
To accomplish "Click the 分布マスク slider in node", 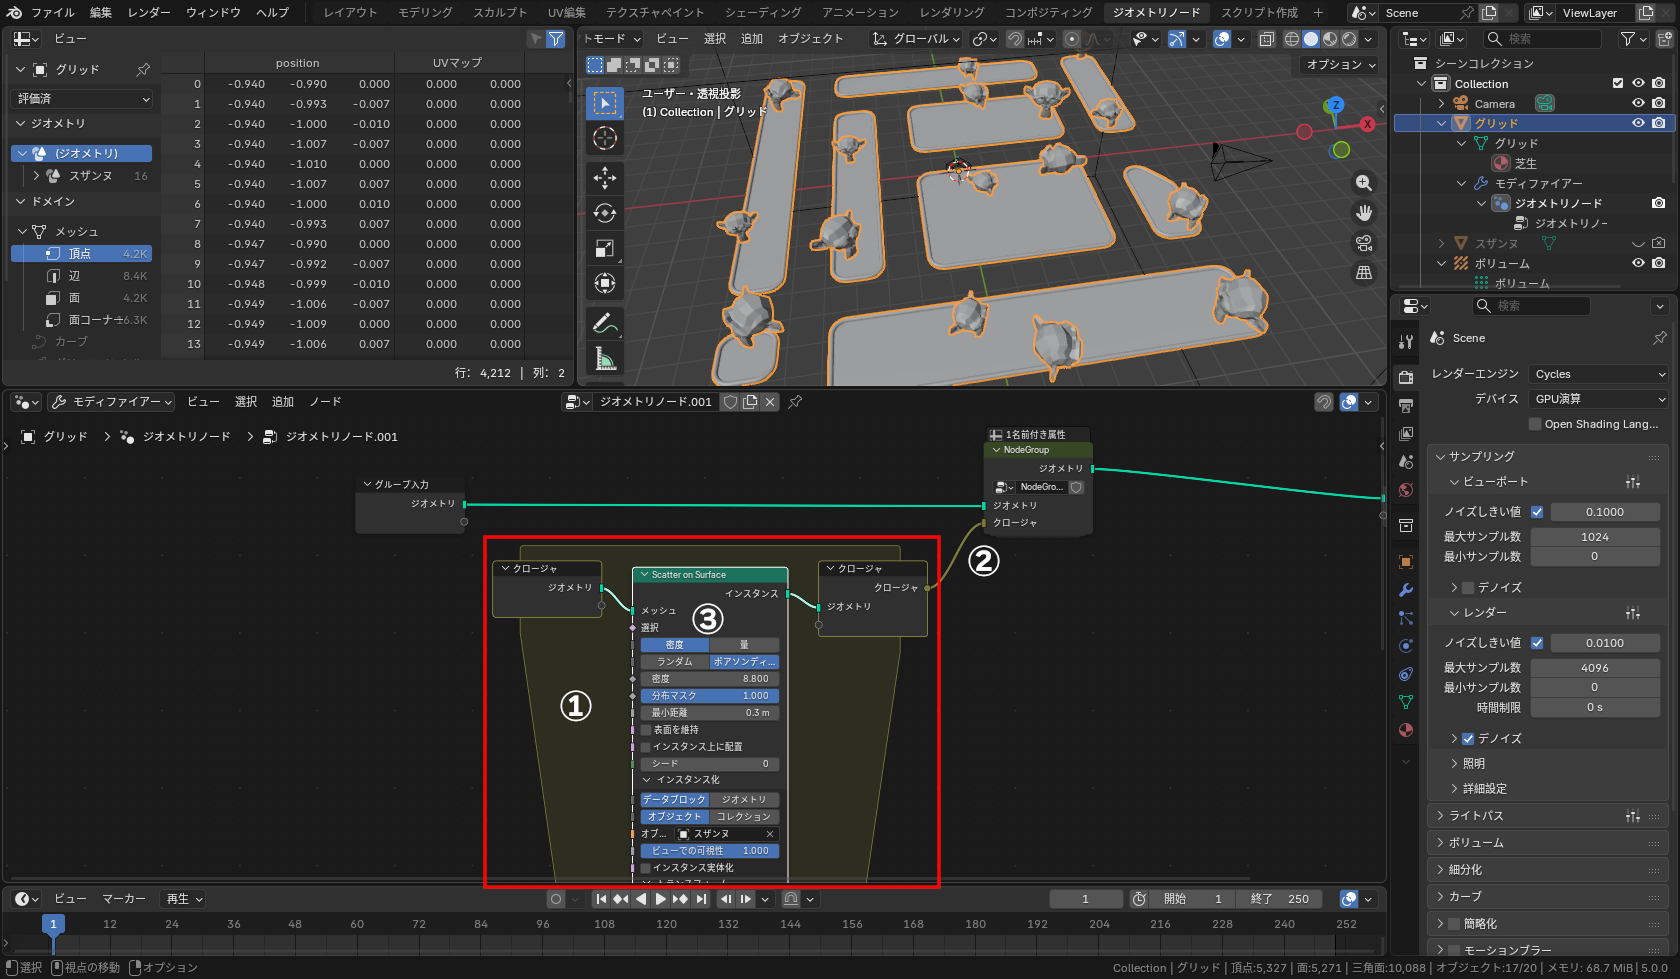I will pyautogui.click(x=710, y=696).
